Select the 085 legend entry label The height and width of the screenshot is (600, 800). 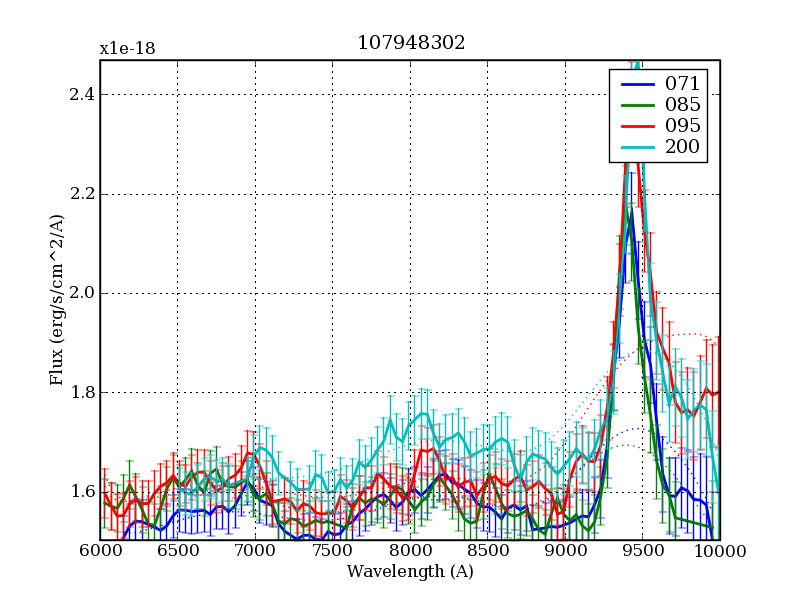coord(682,104)
